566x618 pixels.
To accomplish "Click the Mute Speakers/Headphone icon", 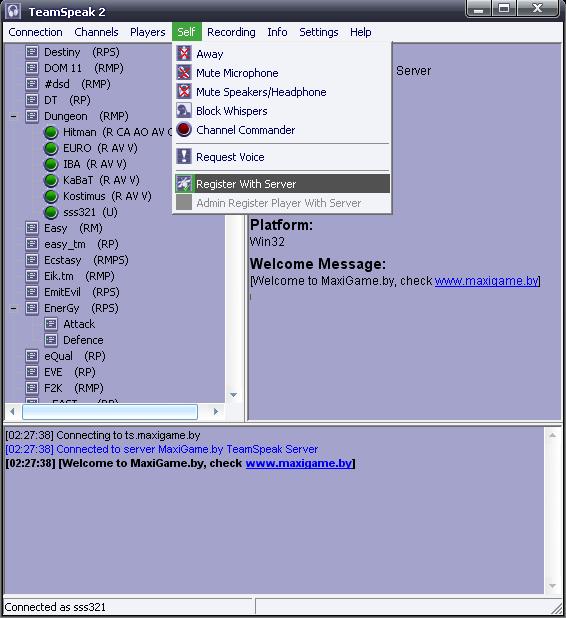I will pyautogui.click(x=184, y=91).
